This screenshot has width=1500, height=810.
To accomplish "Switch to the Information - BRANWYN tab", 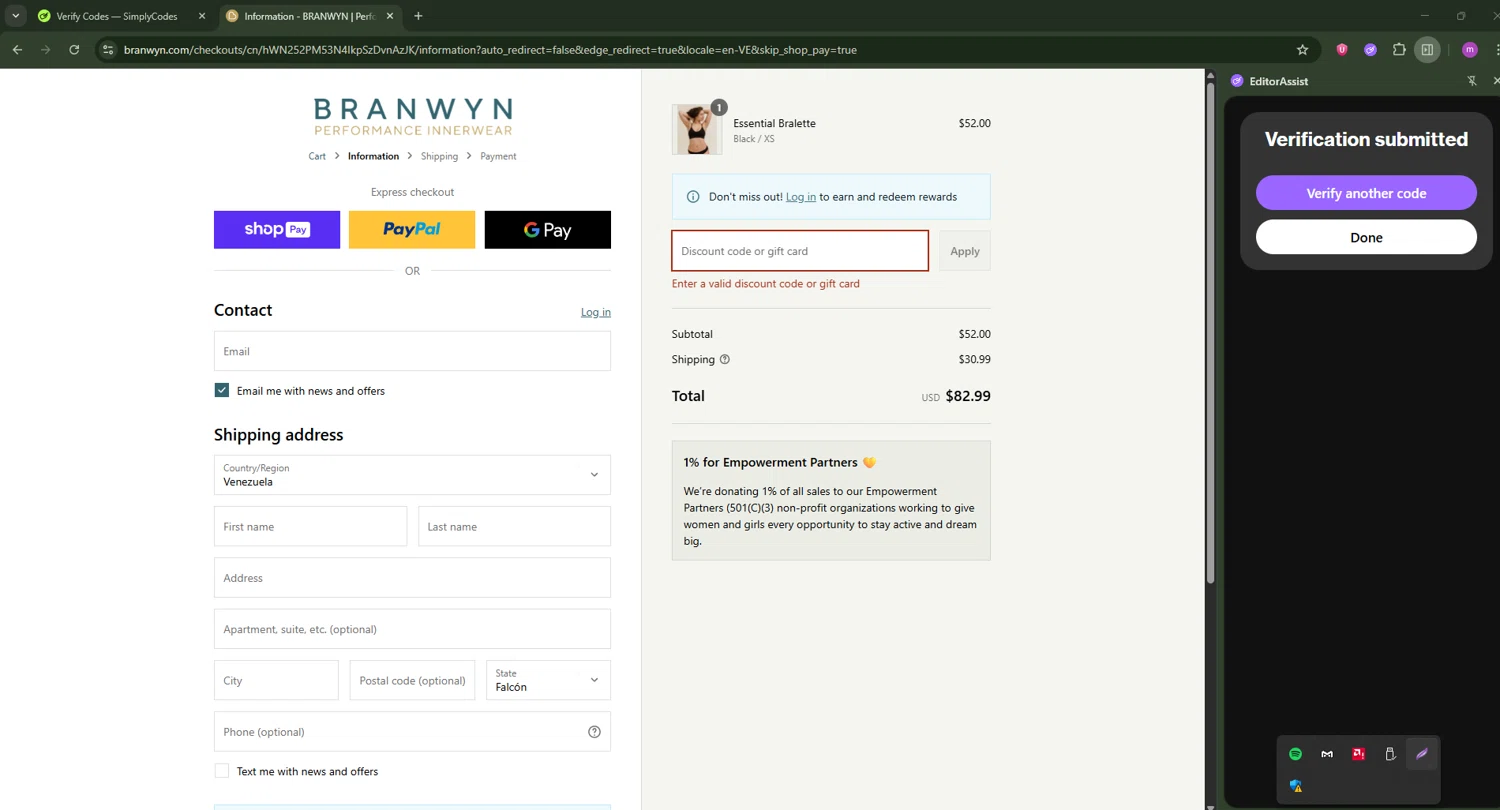I will tap(310, 16).
